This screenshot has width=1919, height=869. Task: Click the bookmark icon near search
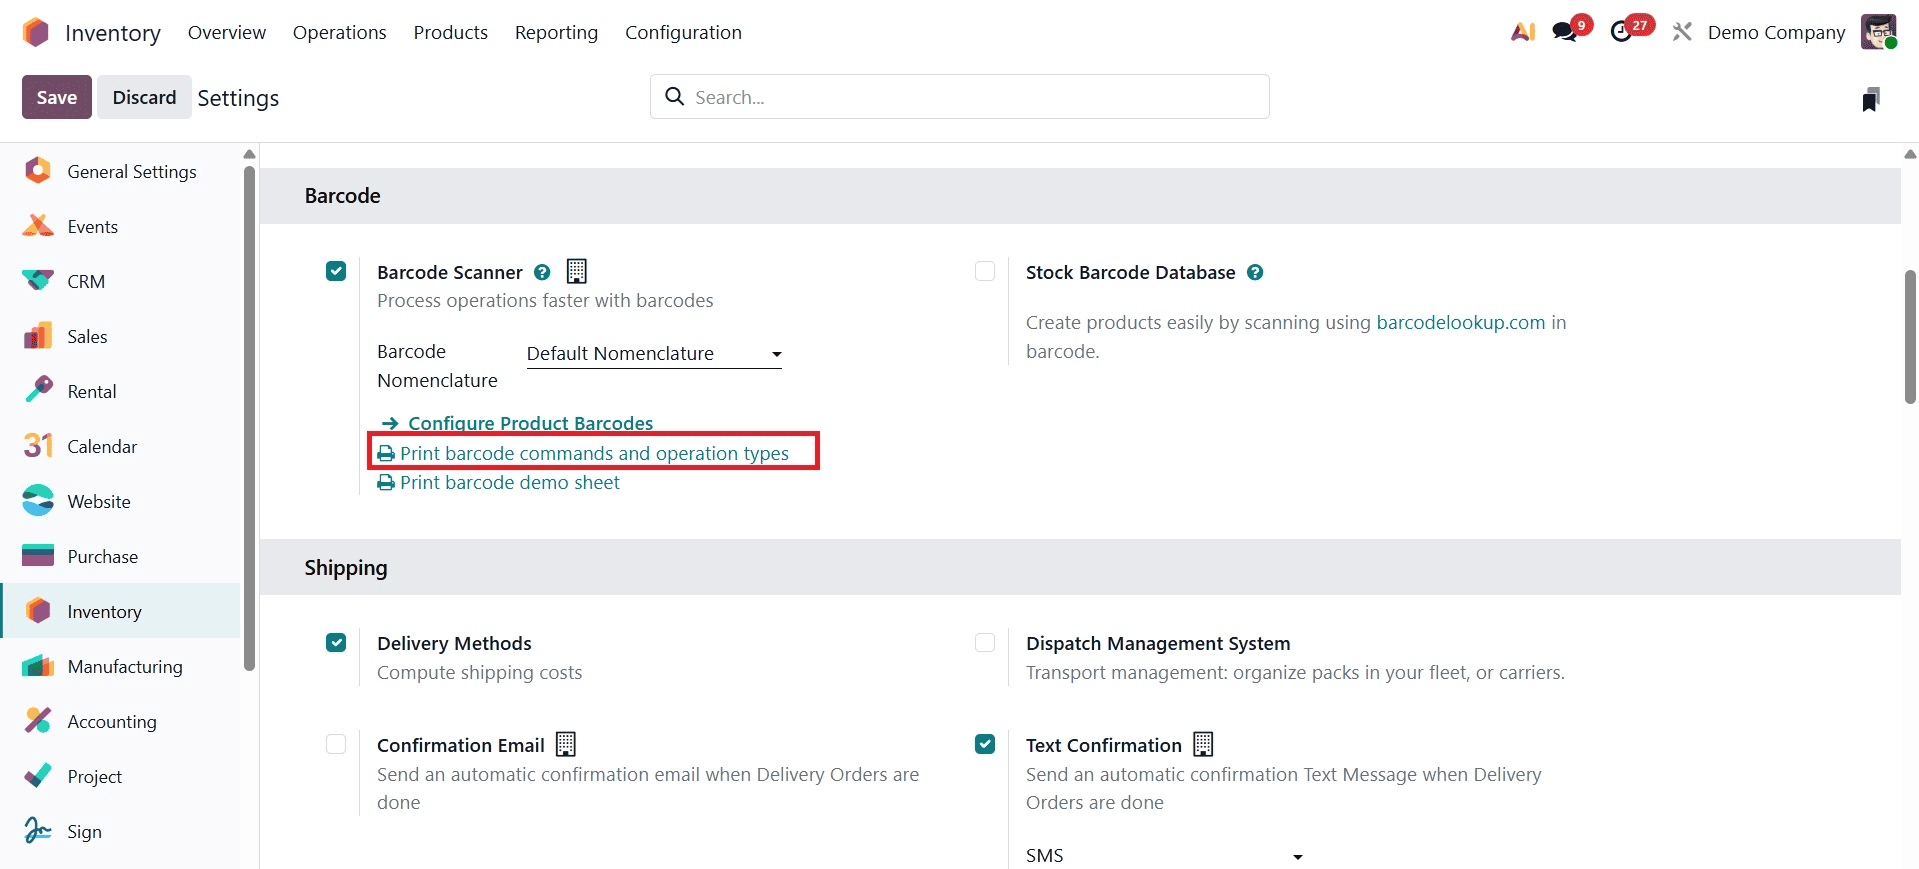1871,98
